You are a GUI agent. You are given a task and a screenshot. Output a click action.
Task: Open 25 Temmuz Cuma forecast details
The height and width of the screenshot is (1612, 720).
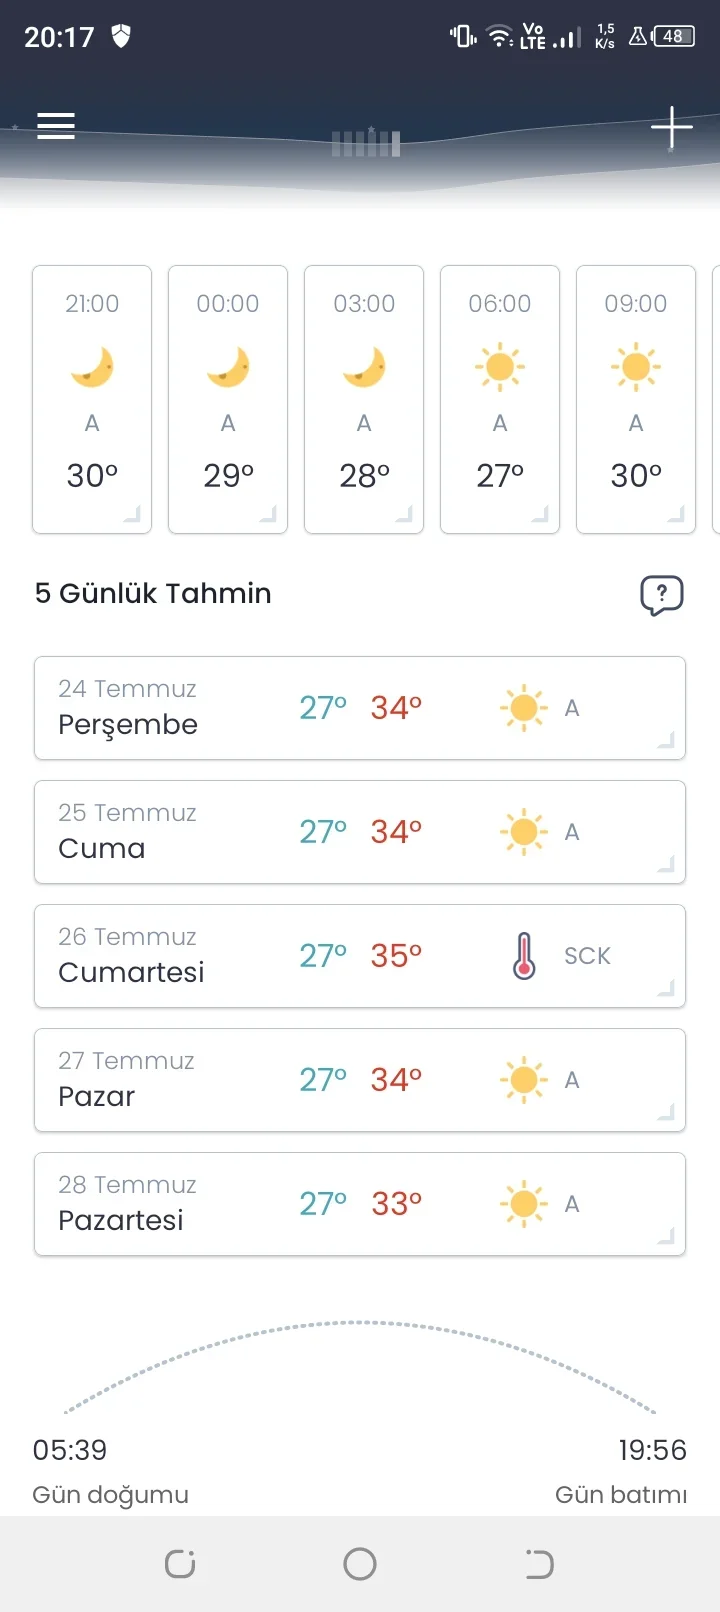(360, 832)
